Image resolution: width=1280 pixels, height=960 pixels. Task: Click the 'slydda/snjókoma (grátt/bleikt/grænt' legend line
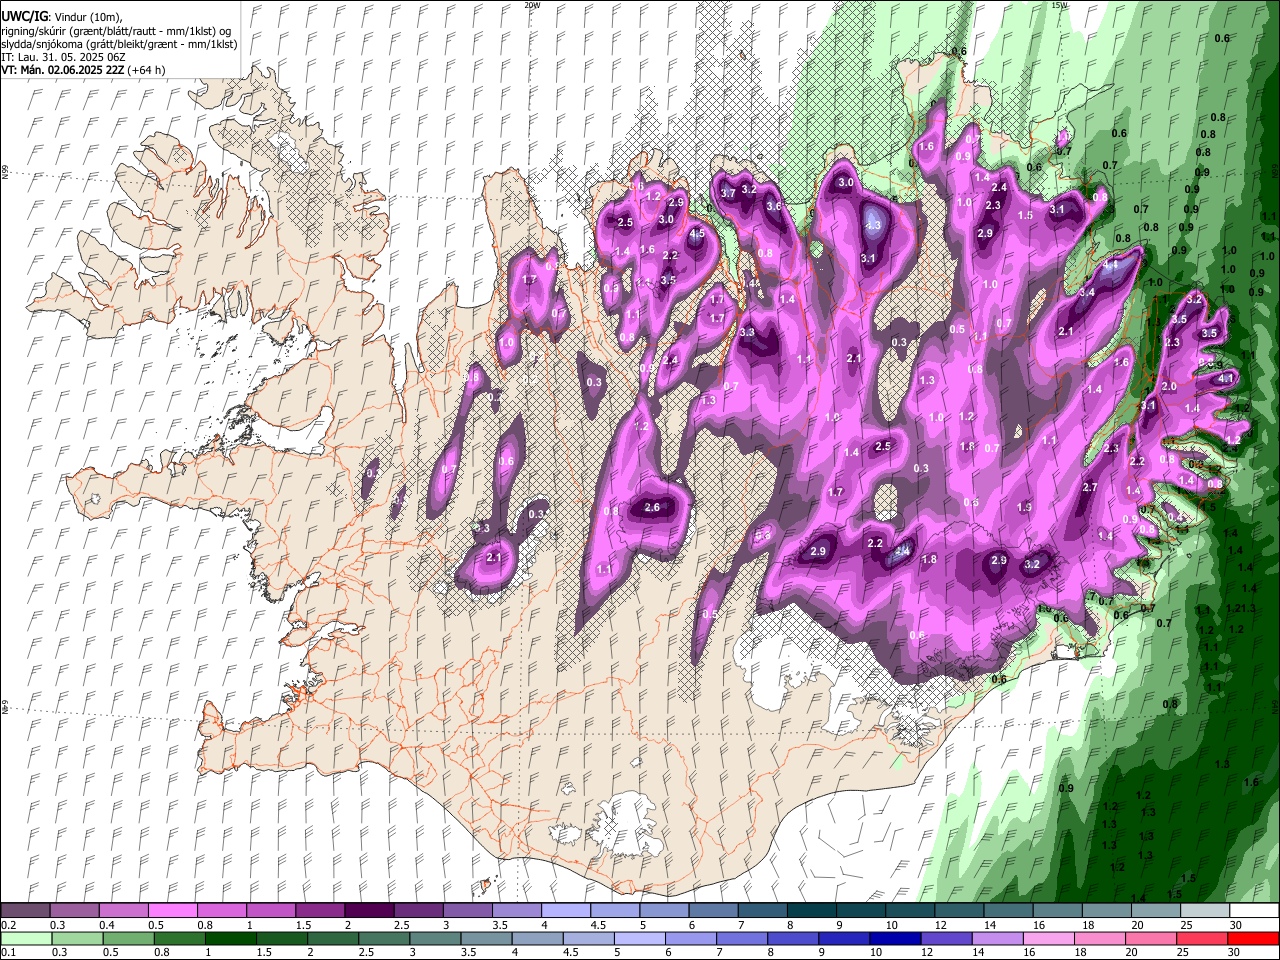click(x=120, y=44)
